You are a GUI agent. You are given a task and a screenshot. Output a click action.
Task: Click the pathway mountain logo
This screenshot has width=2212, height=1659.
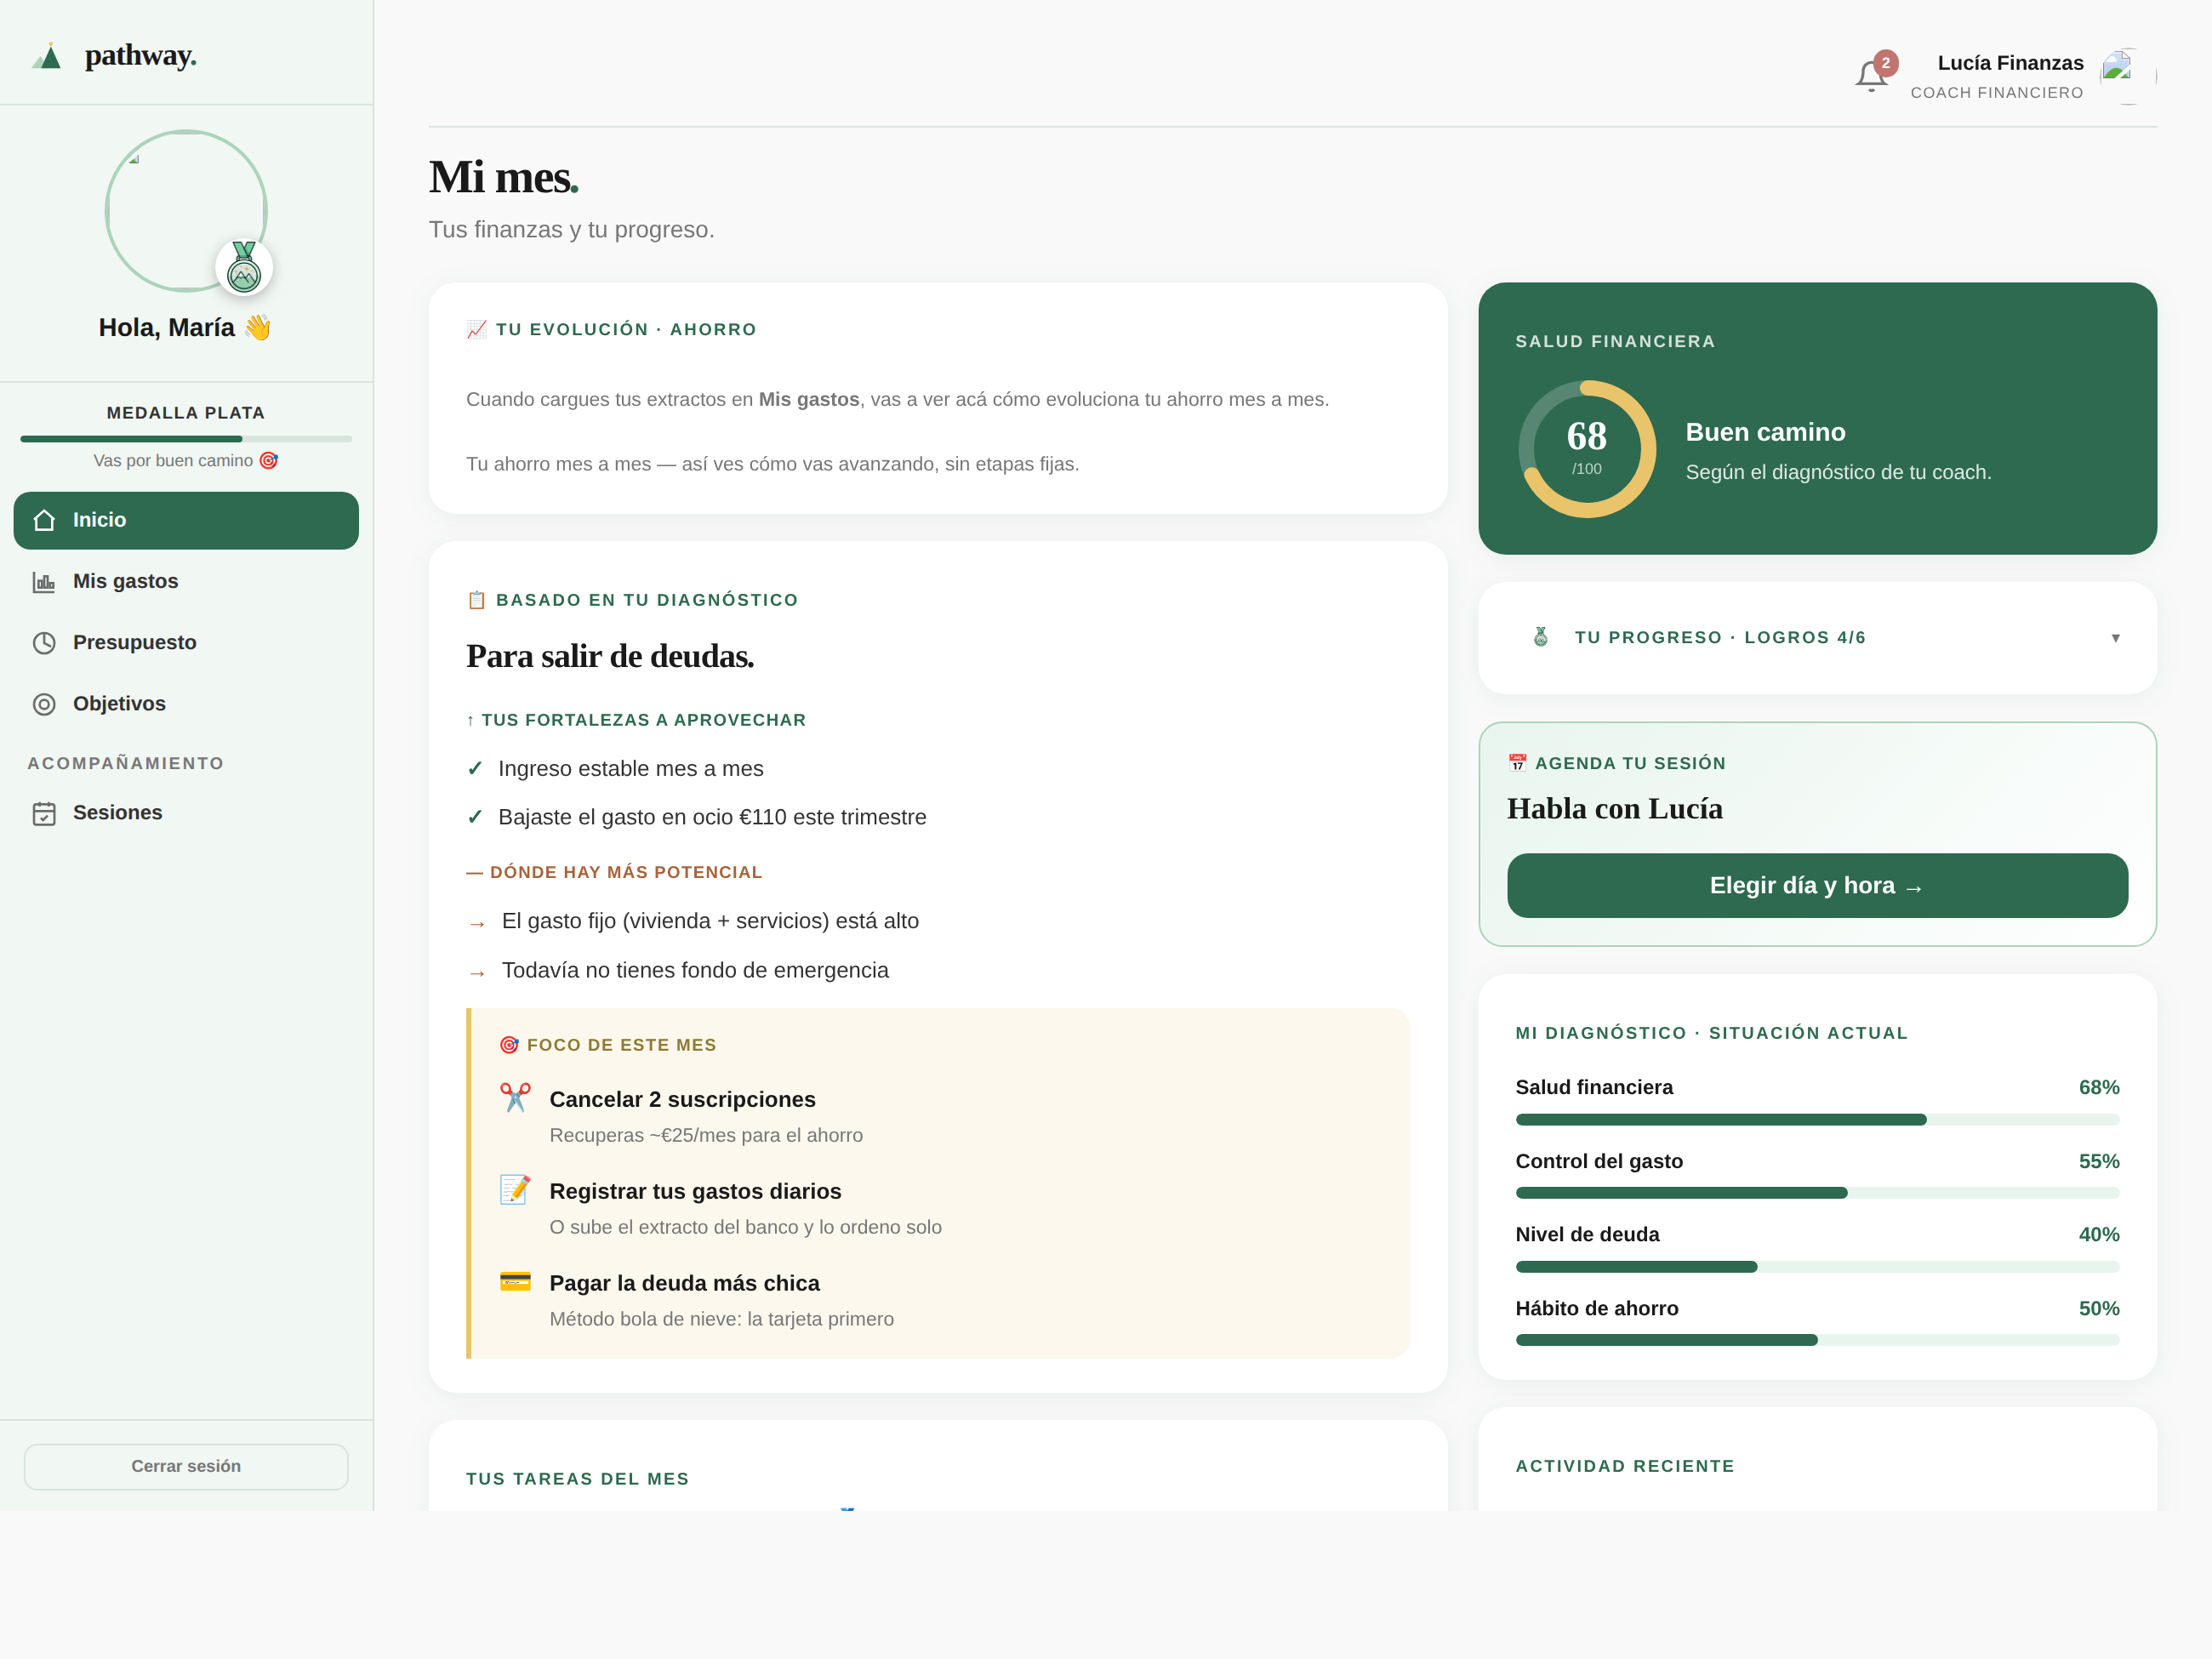47,56
